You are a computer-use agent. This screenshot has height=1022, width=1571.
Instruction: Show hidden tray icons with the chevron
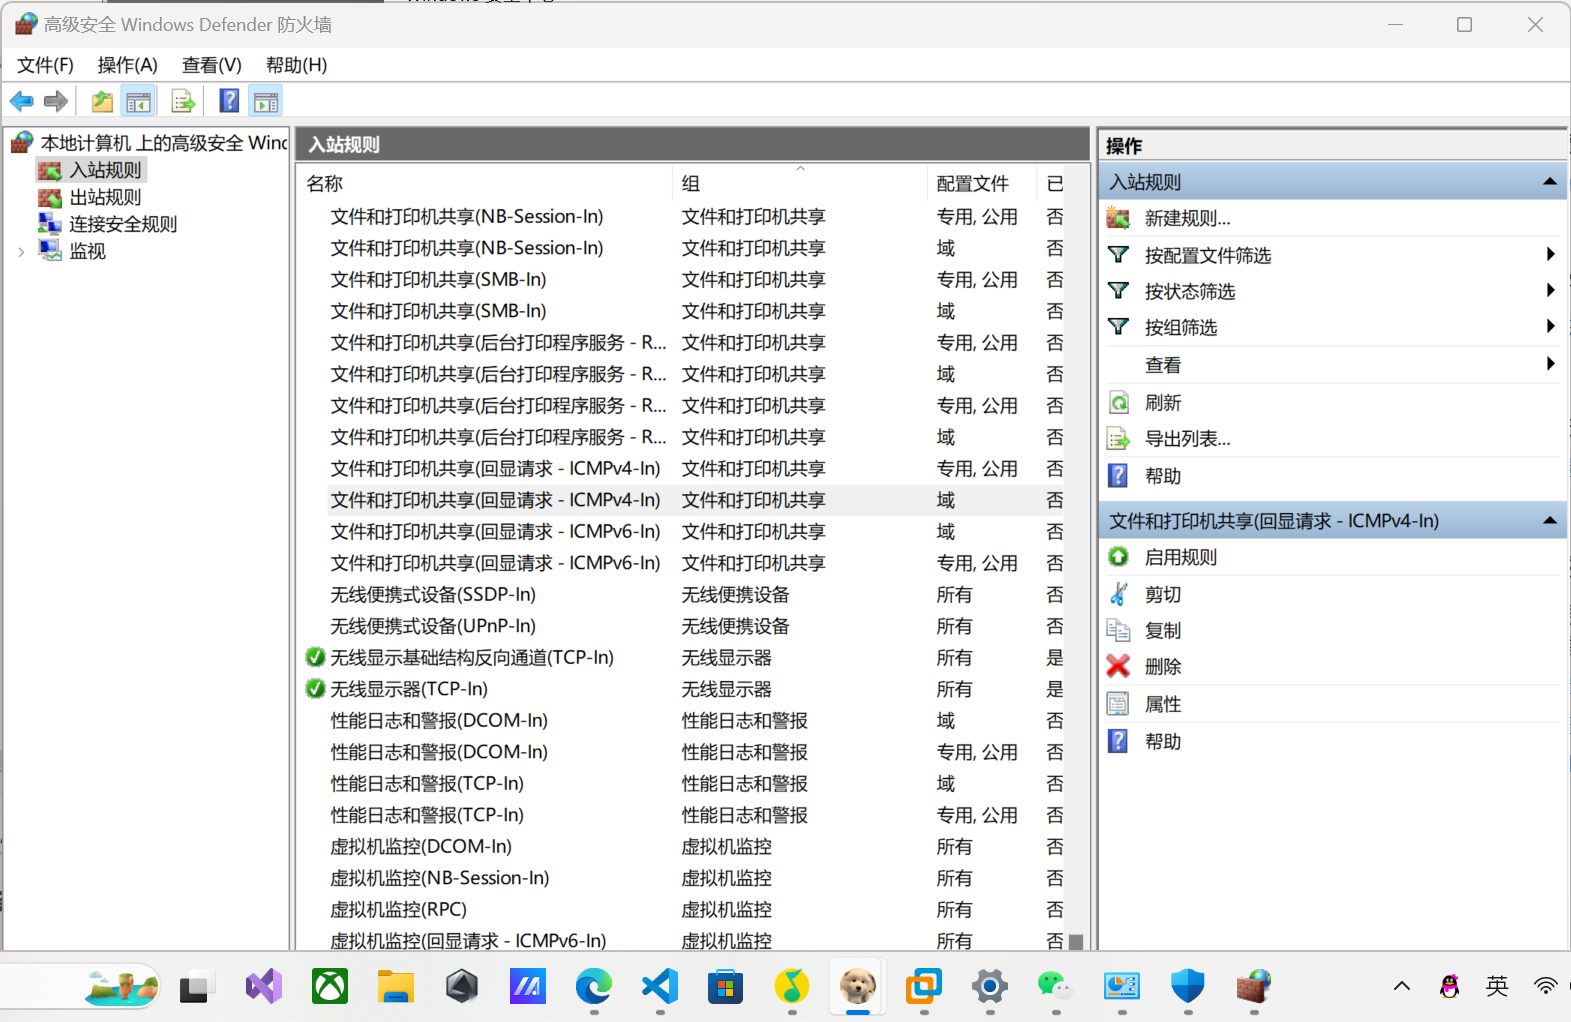[x=1402, y=987]
